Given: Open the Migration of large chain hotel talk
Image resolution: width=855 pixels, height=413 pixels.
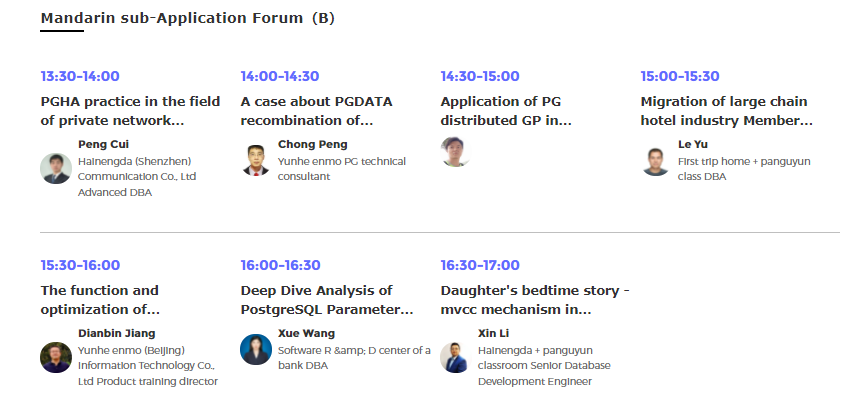Looking at the screenshot, I should click(x=727, y=111).
